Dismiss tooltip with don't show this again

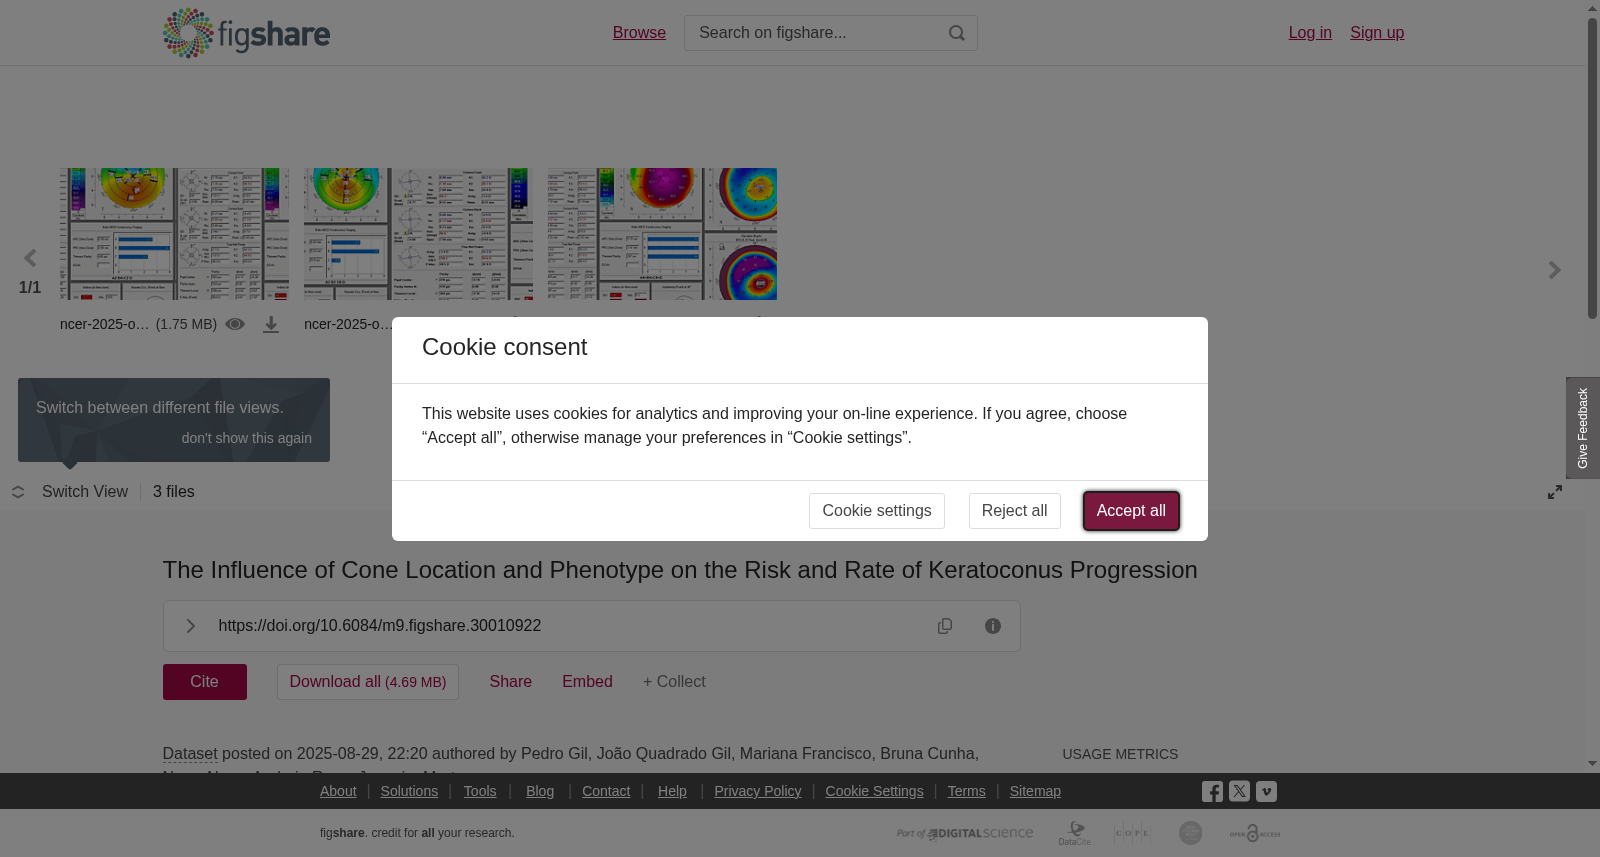tap(247, 438)
